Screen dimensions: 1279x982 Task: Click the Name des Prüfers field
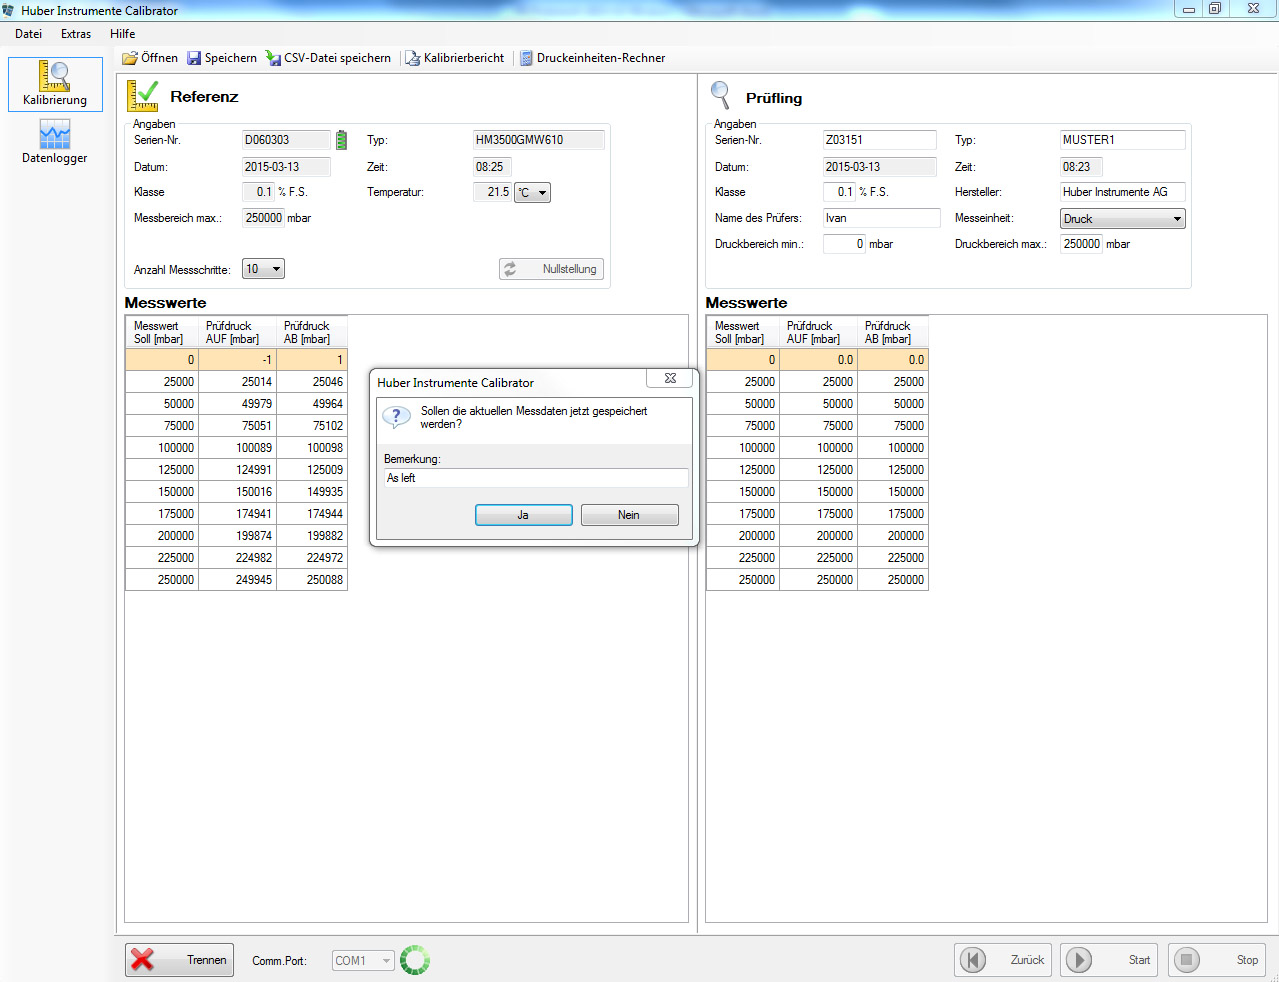881,218
